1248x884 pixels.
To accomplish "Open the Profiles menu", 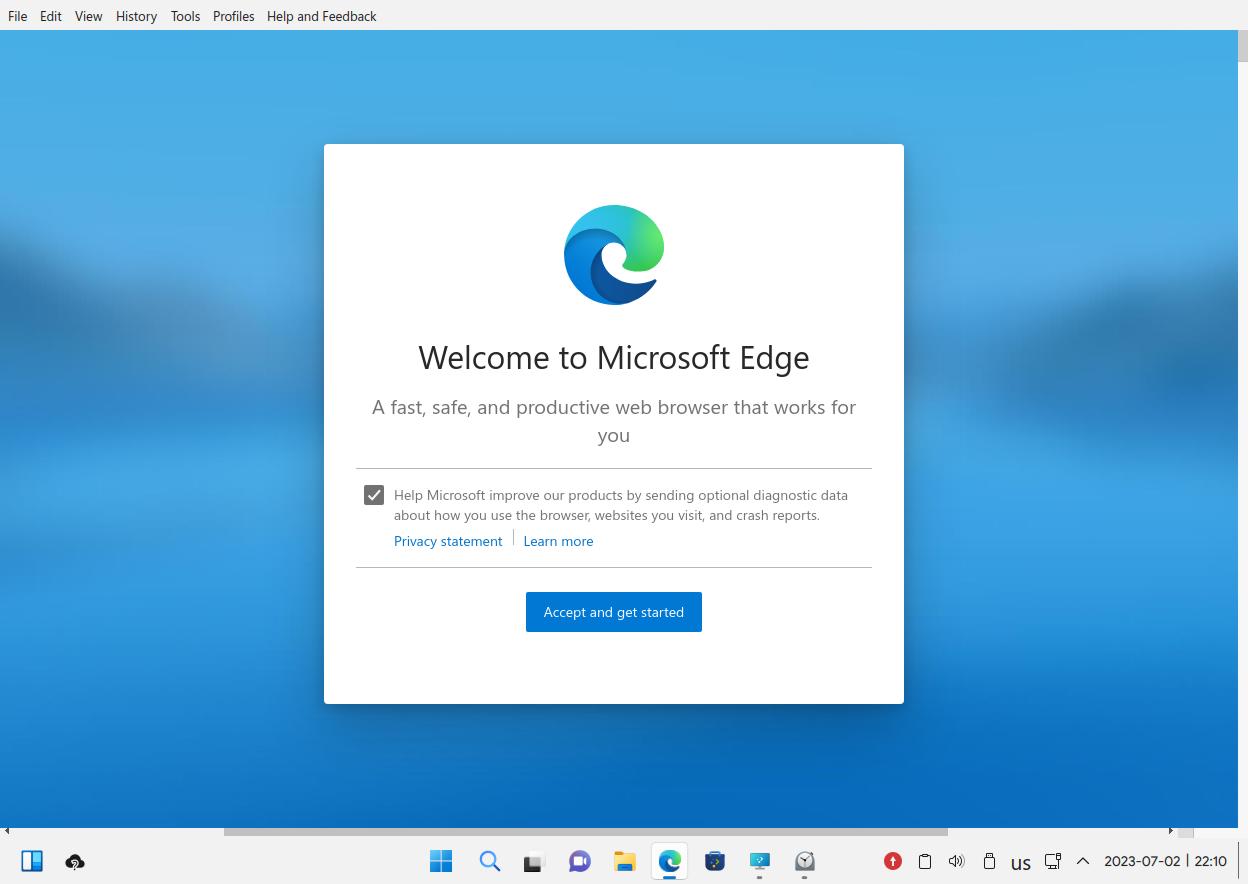I will click(233, 16).
